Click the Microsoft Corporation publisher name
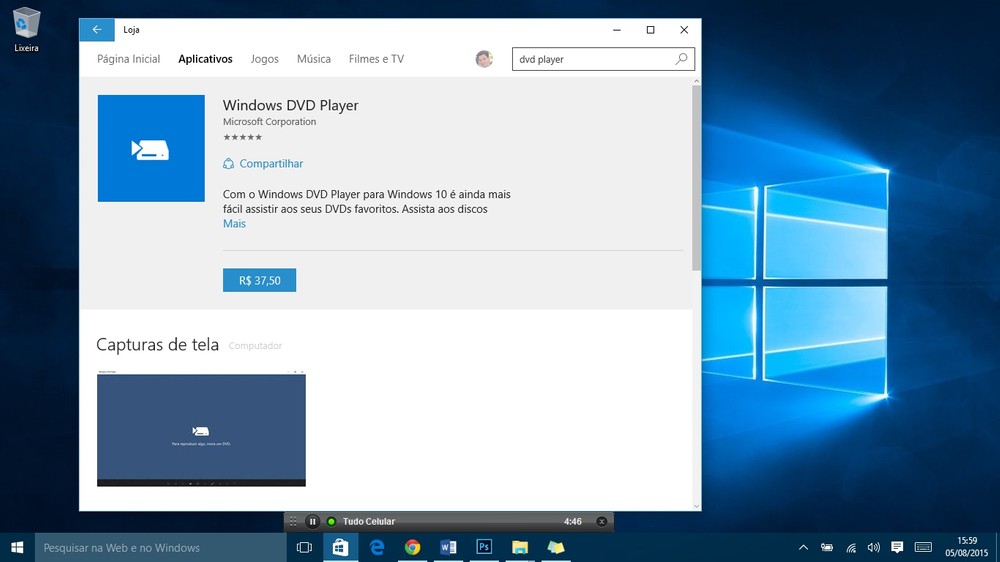This screenshot has width=1000, height=562. (x=269, y=121)
